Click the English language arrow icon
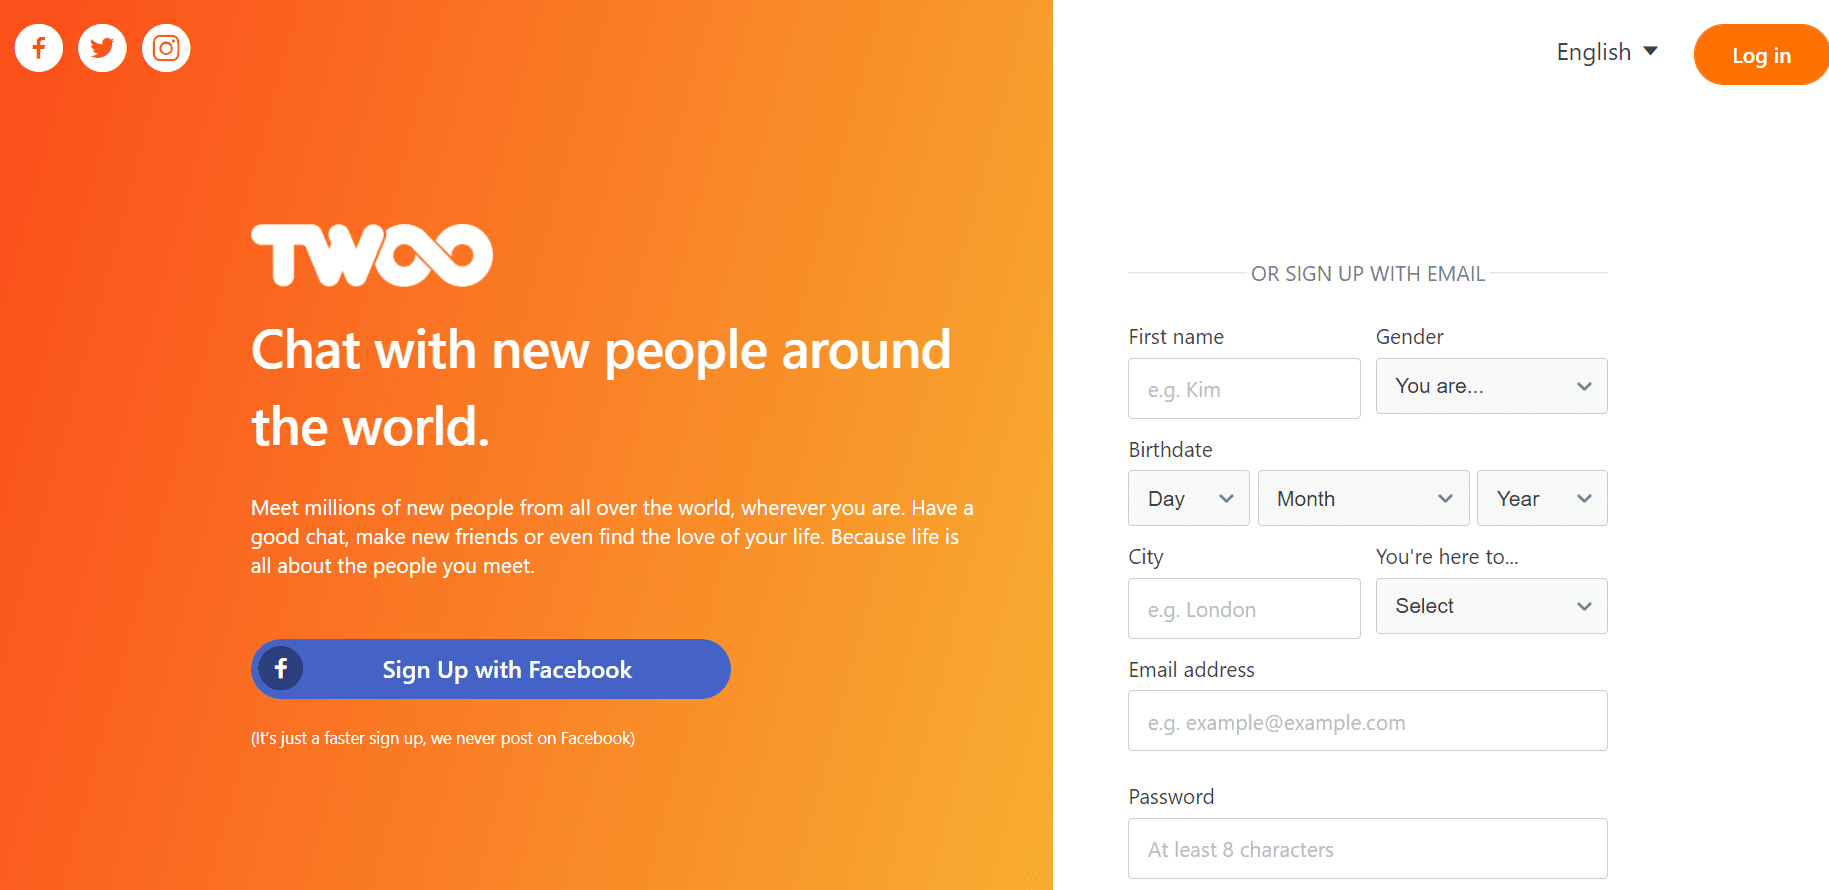1829x890 pixels. [1650, 51]
